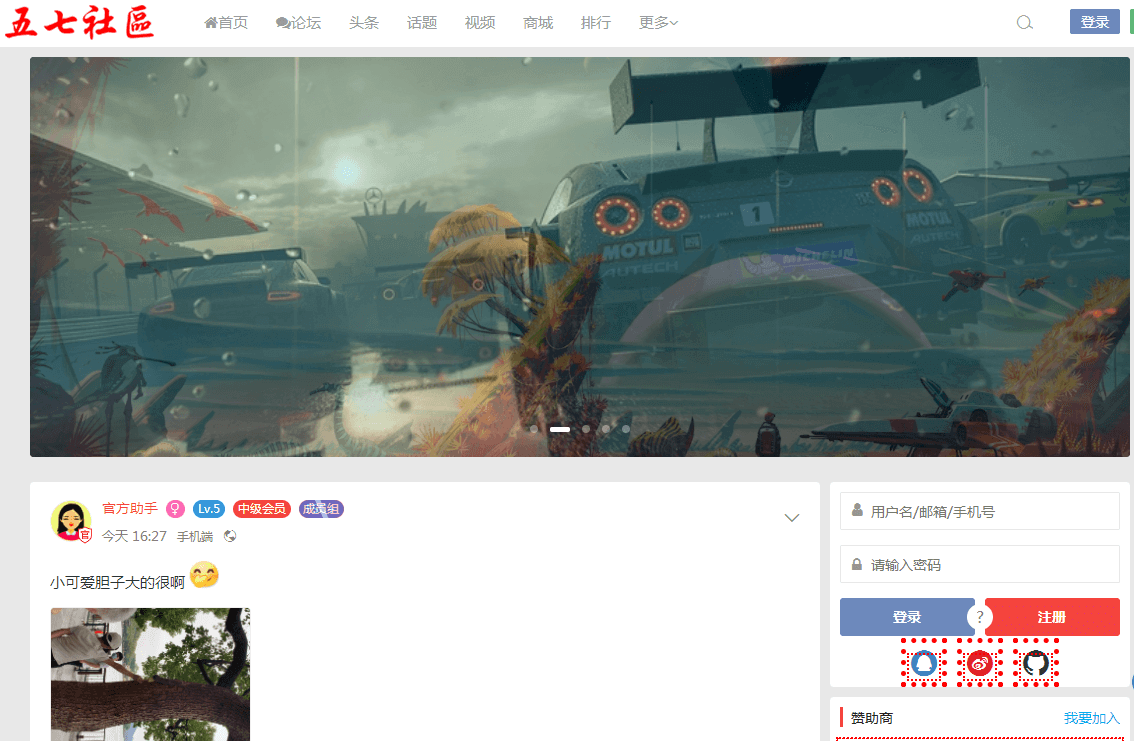The image size is (1134, 741).
Task: Click the racing car banner image
Action: [579, 257]
